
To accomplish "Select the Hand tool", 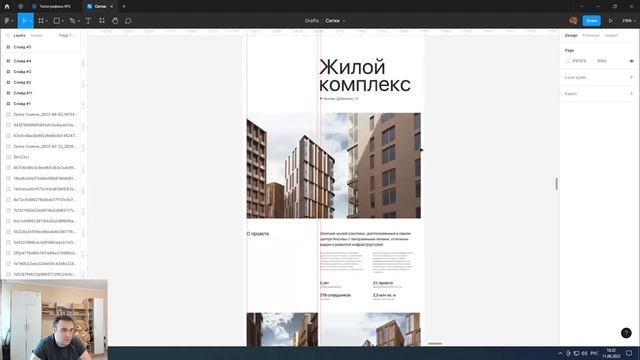I will [115, 20].
